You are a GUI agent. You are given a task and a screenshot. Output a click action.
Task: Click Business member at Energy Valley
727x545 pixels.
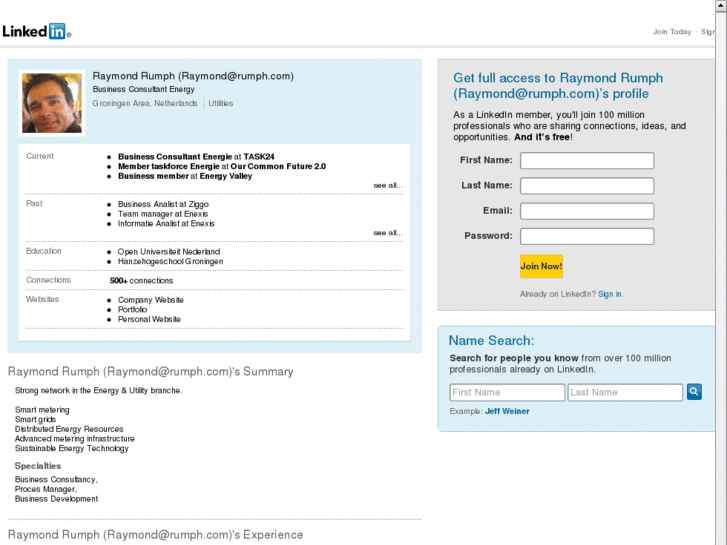(185, 176)
